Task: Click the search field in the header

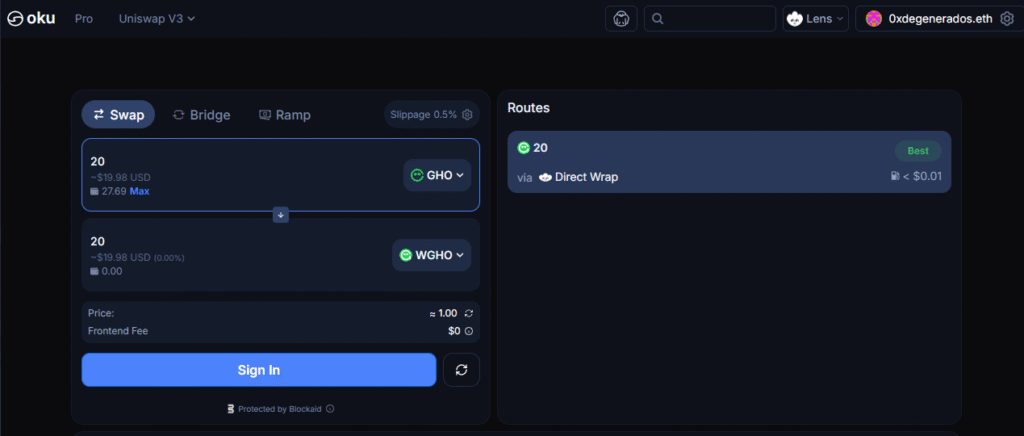Action: (x=710, y=18)
